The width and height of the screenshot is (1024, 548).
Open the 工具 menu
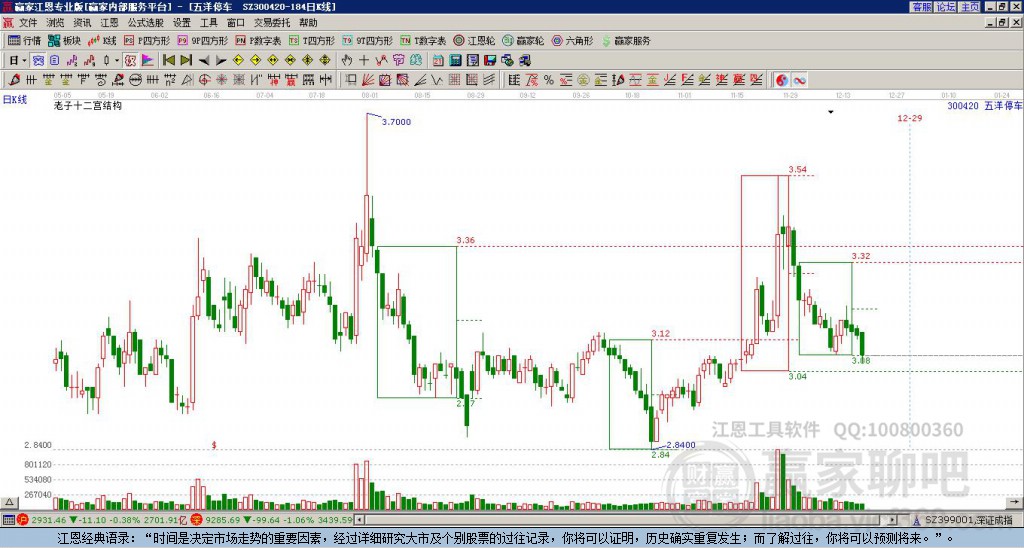click(209, 23)
